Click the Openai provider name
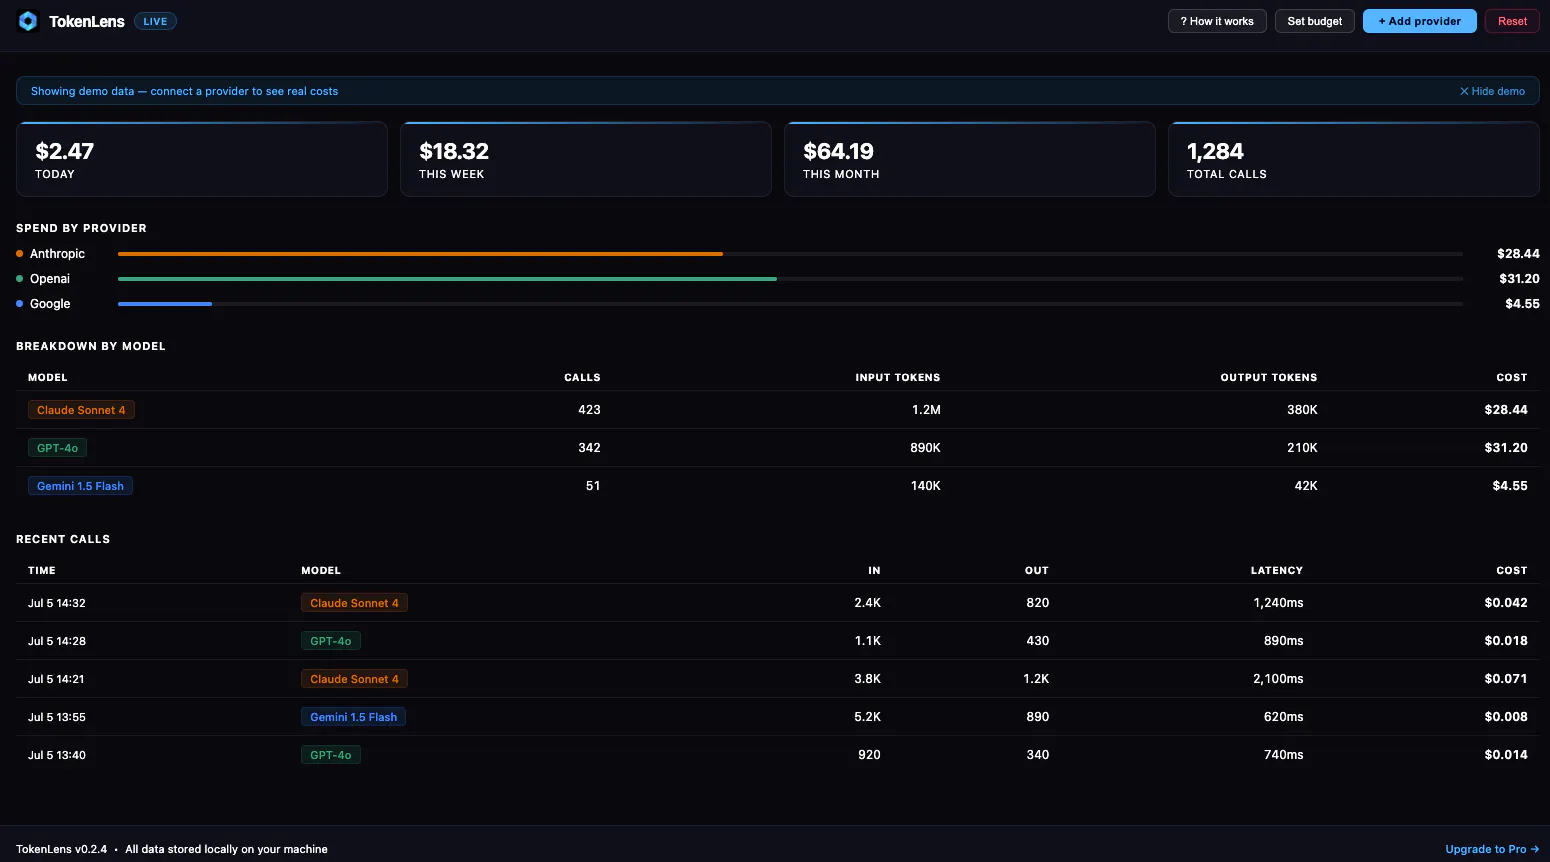This screenshot has width=1550, height=862. pos(50,279)
